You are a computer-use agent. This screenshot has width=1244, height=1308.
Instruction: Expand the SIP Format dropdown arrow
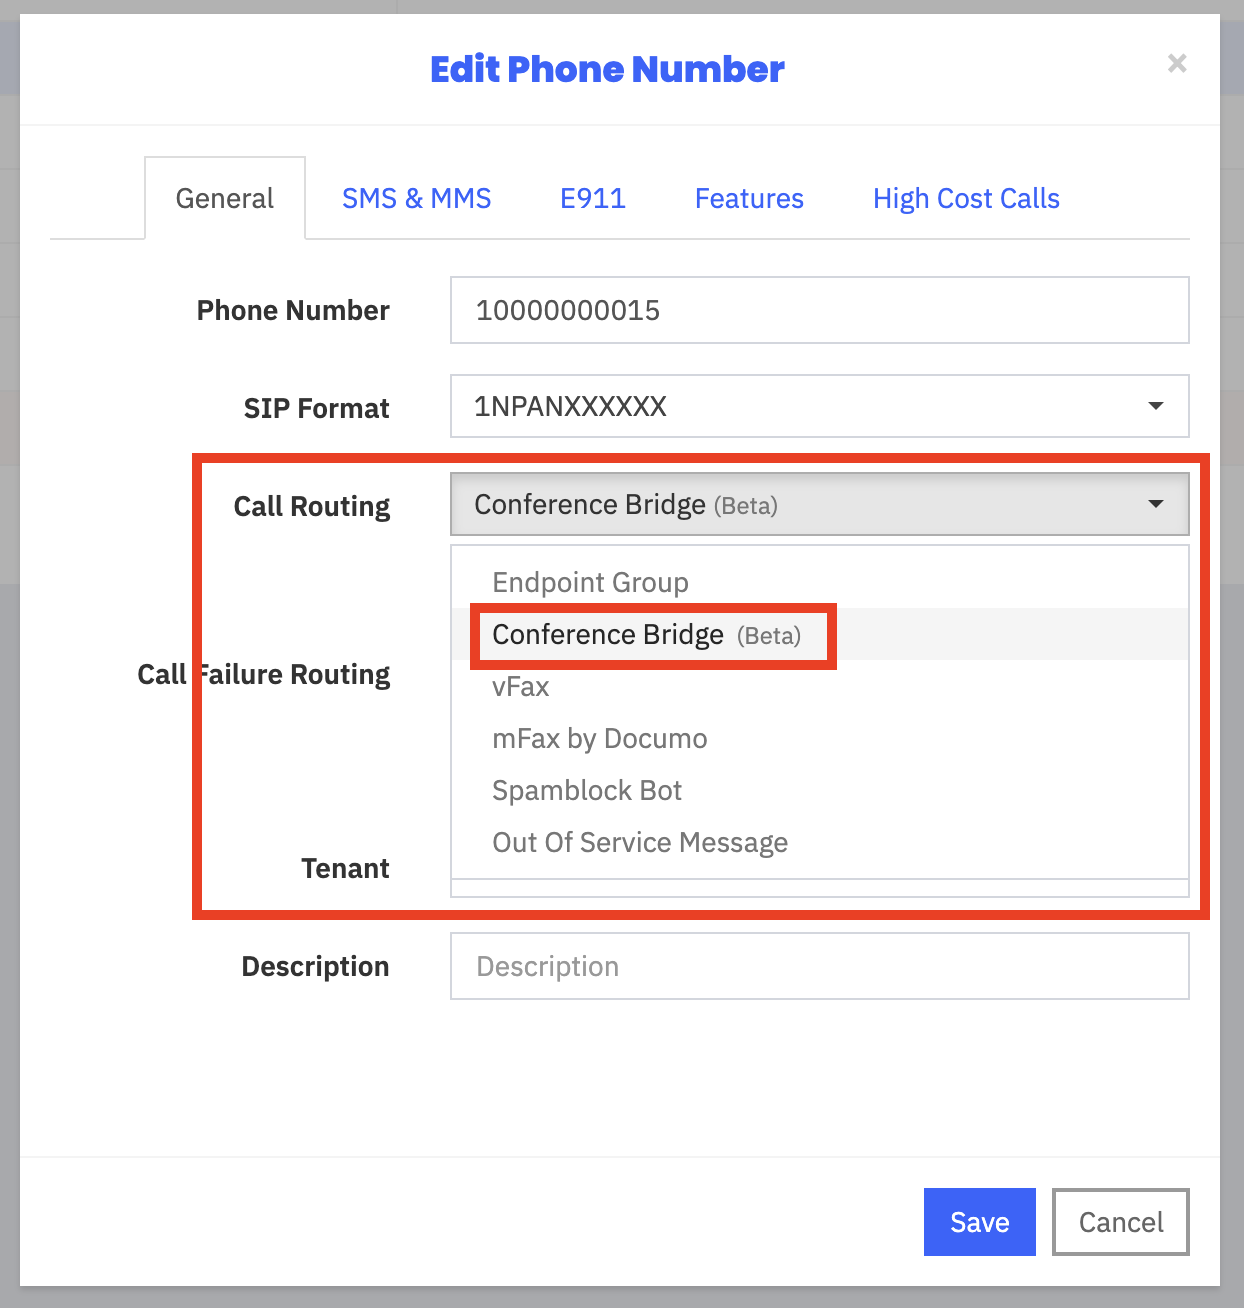[1156, 406]
